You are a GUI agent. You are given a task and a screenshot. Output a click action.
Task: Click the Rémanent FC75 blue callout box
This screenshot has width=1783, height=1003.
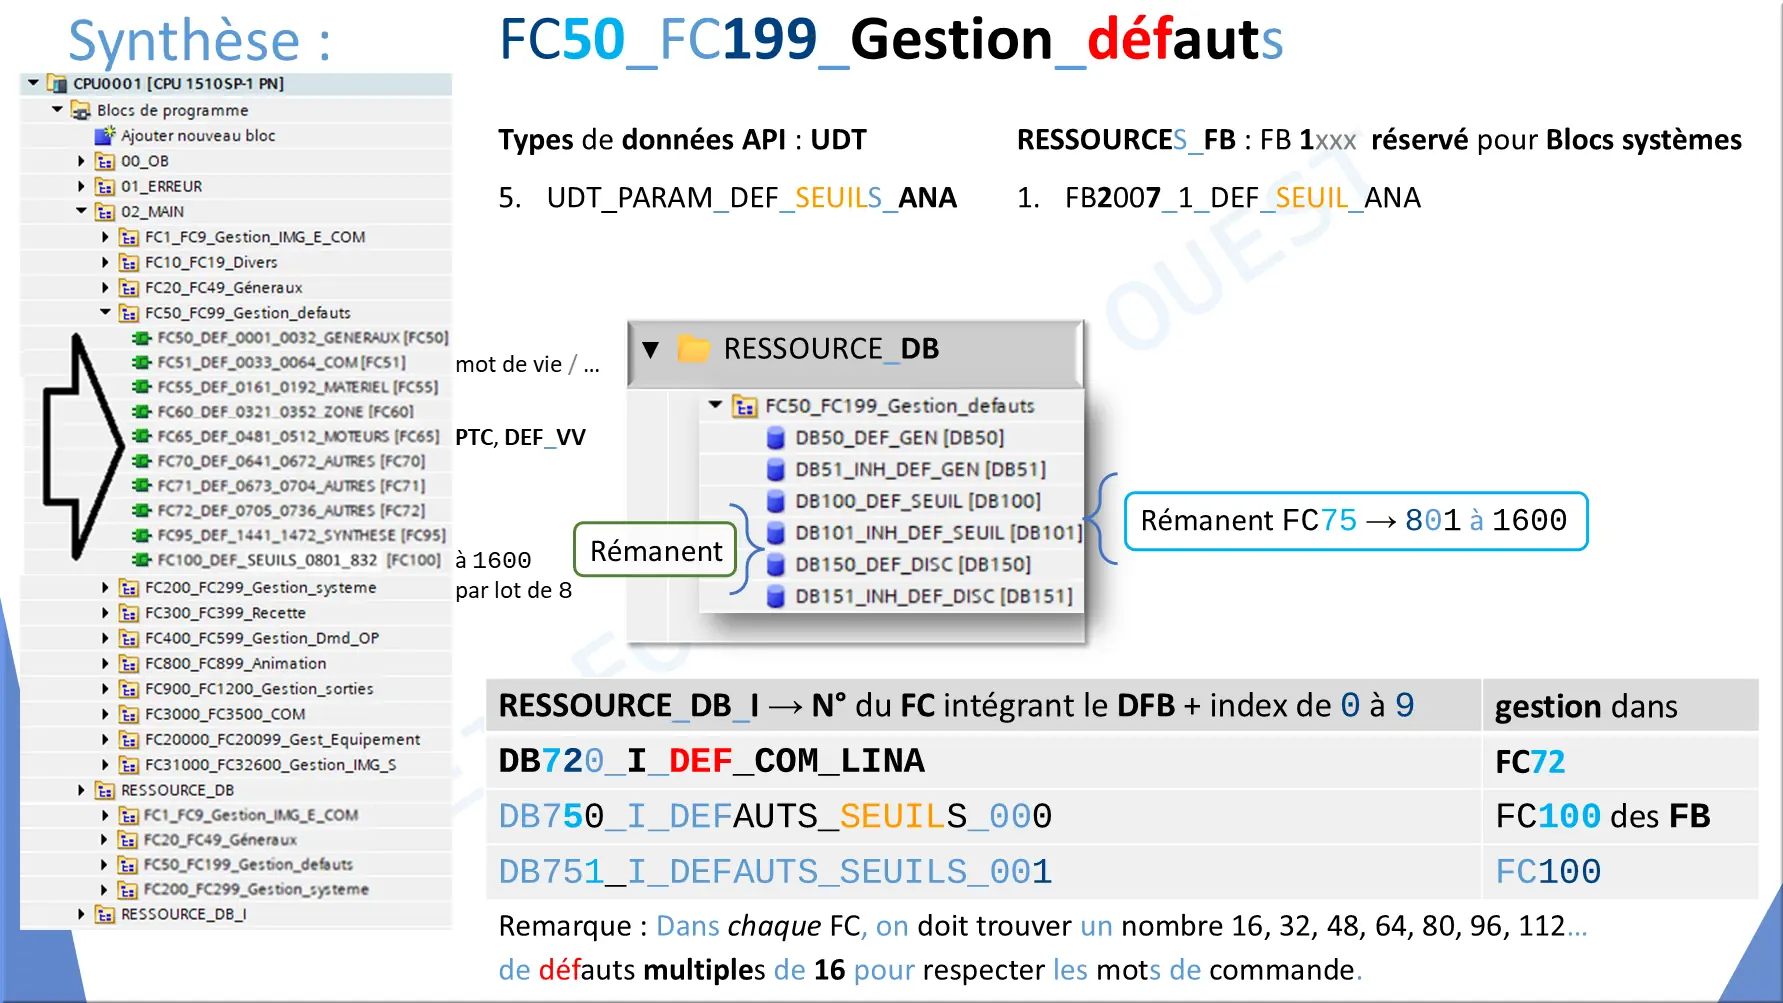pyautogui.click(x=1355, y=521)
